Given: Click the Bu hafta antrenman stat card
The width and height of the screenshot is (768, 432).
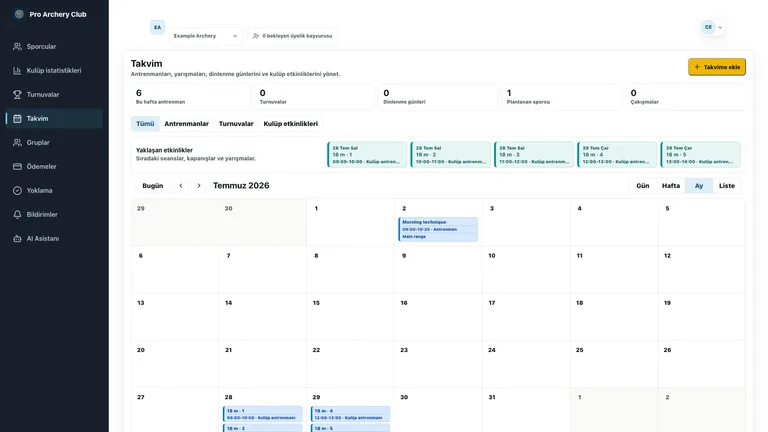Looking at the screenshot, I should pyautogui.click(x=191, y=97).
